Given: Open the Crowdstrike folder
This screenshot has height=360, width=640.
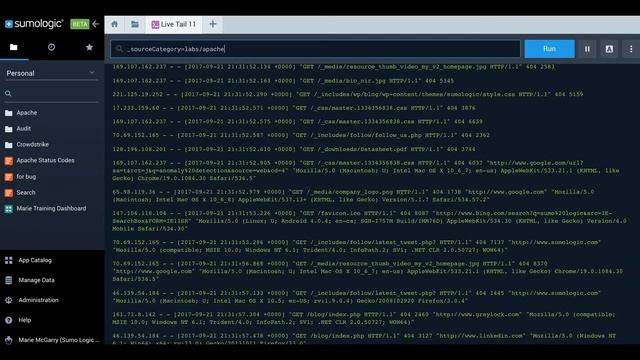Looking at the screenshot, I should coord(33,144).
